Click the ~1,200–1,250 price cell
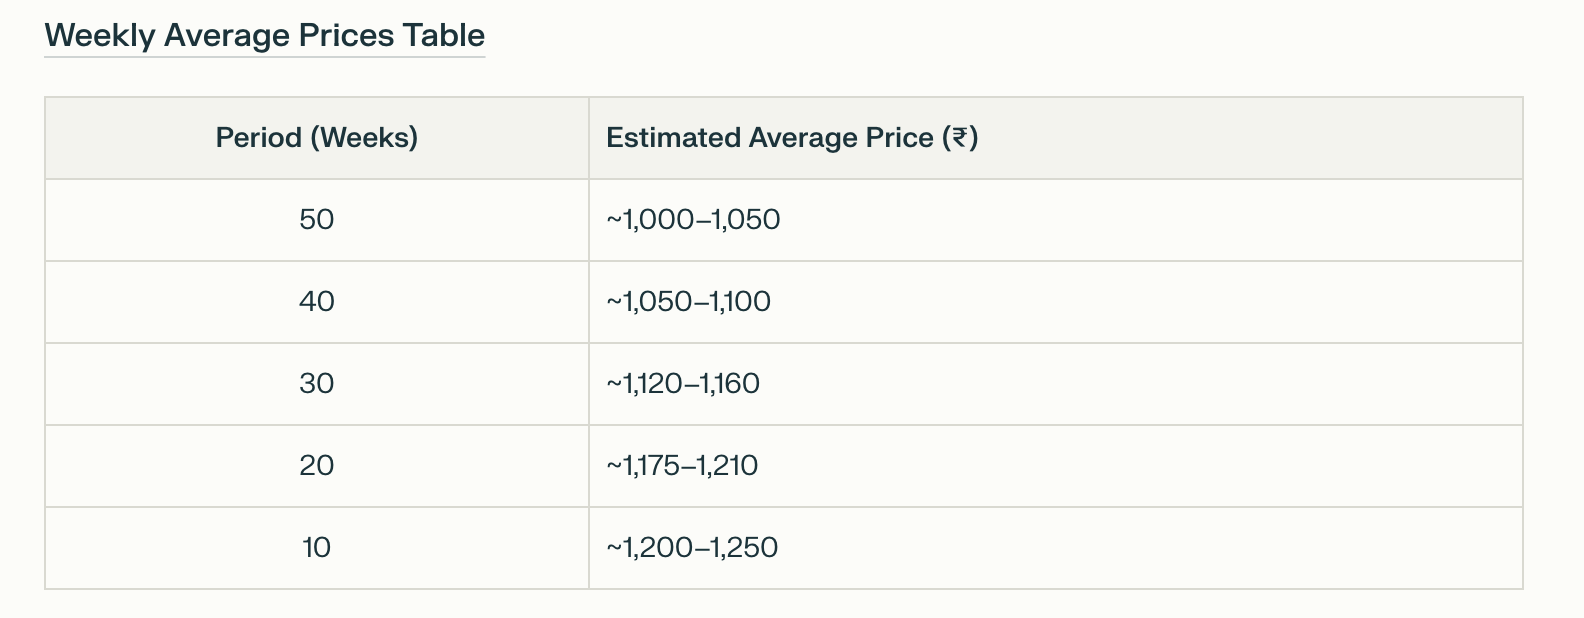The width and height of the screenshot is (1584, 618). 692,548
